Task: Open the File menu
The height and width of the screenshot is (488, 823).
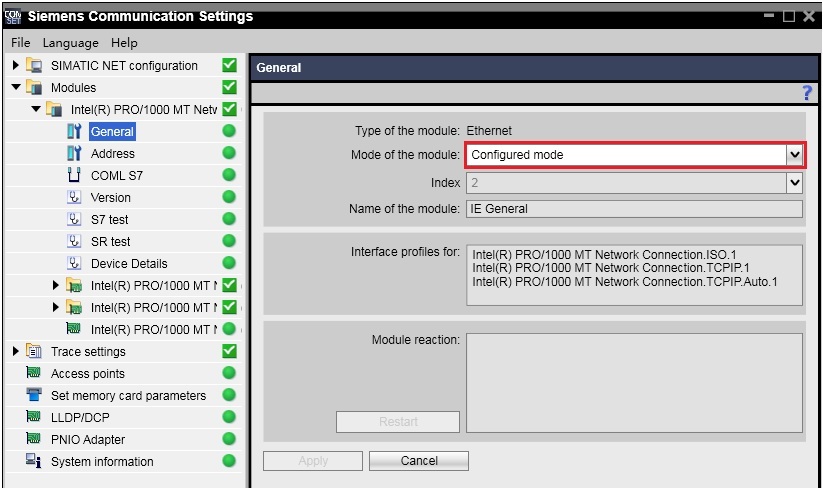Action: click(20, 43)
